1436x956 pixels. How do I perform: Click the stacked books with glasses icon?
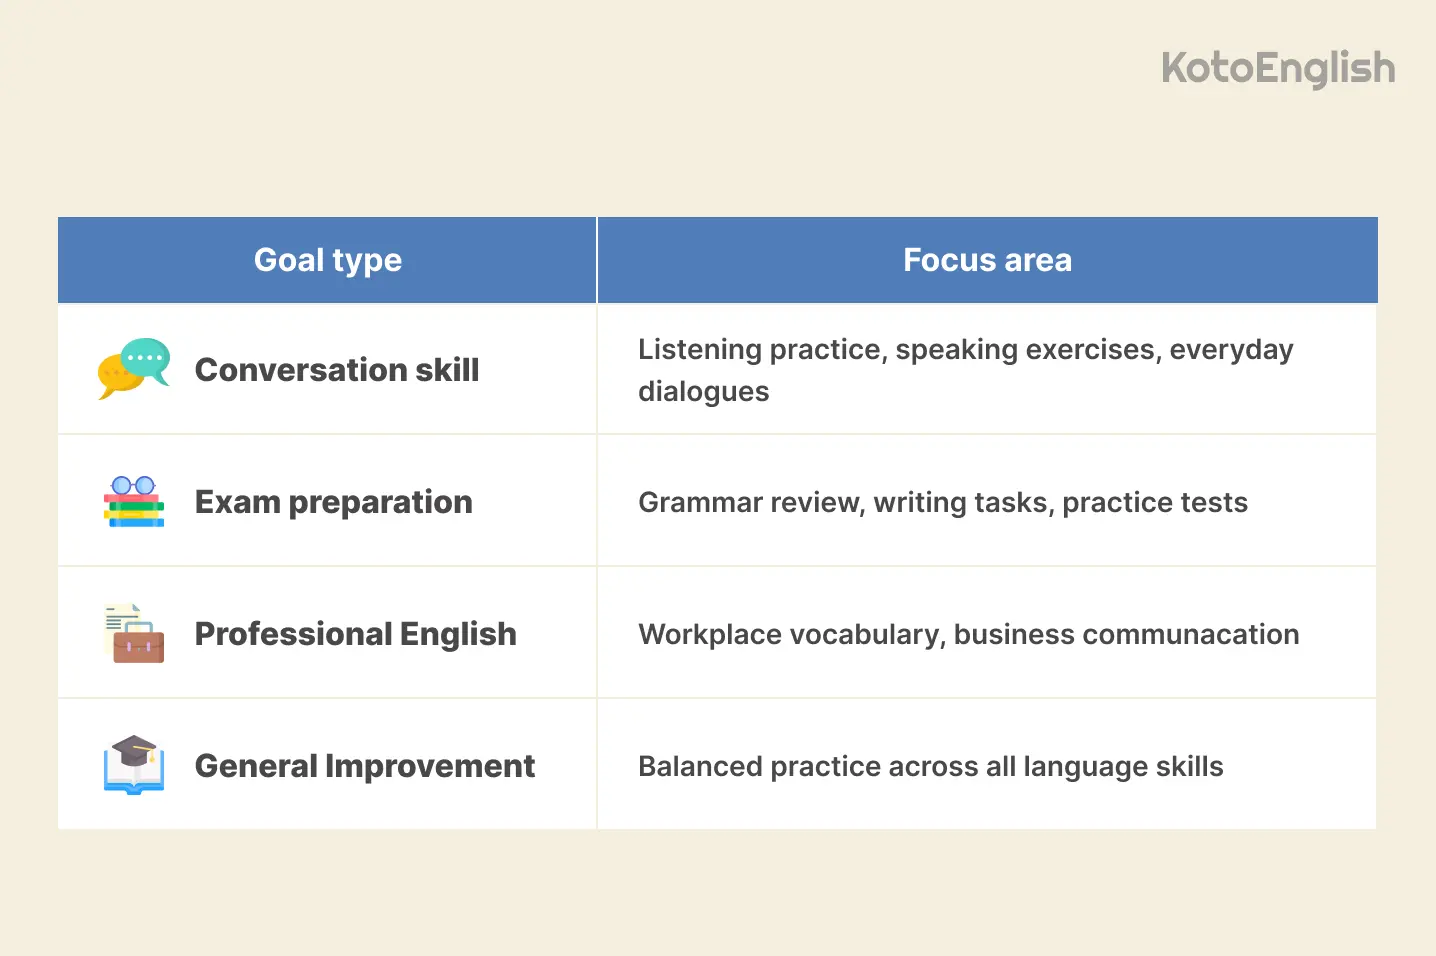[134, 501]
